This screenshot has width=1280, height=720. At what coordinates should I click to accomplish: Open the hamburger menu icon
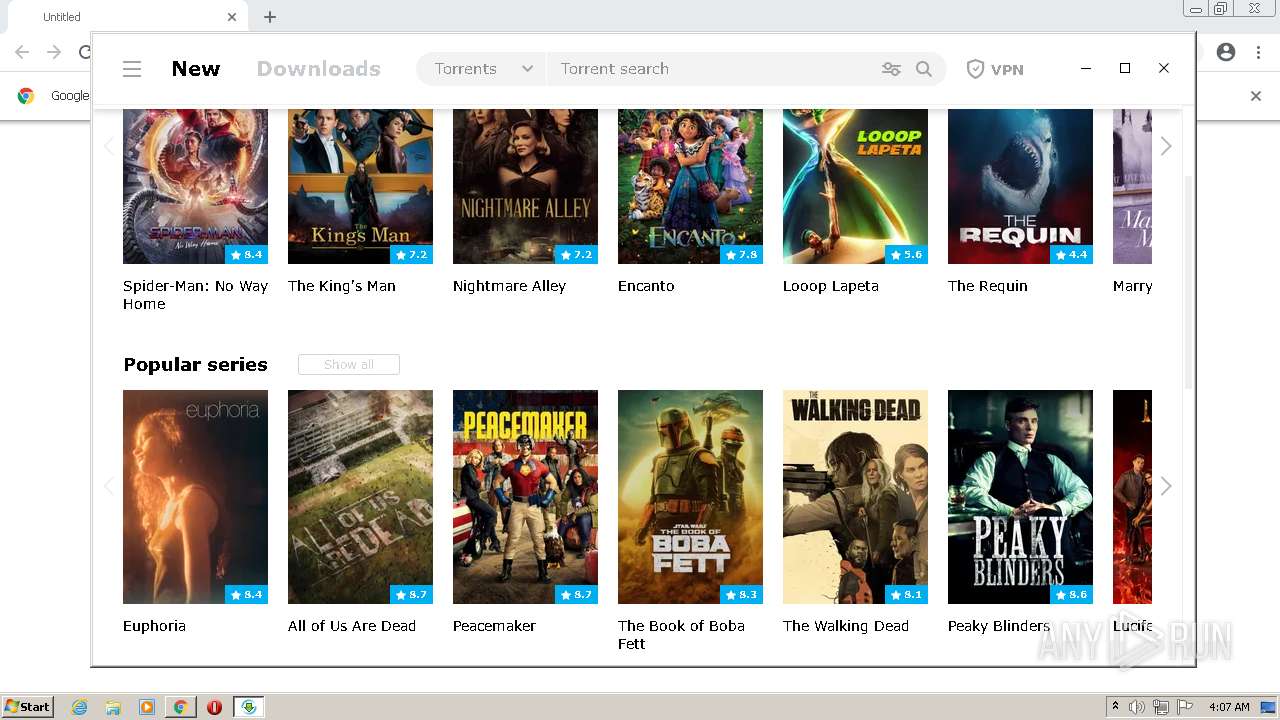pos(132,69)
